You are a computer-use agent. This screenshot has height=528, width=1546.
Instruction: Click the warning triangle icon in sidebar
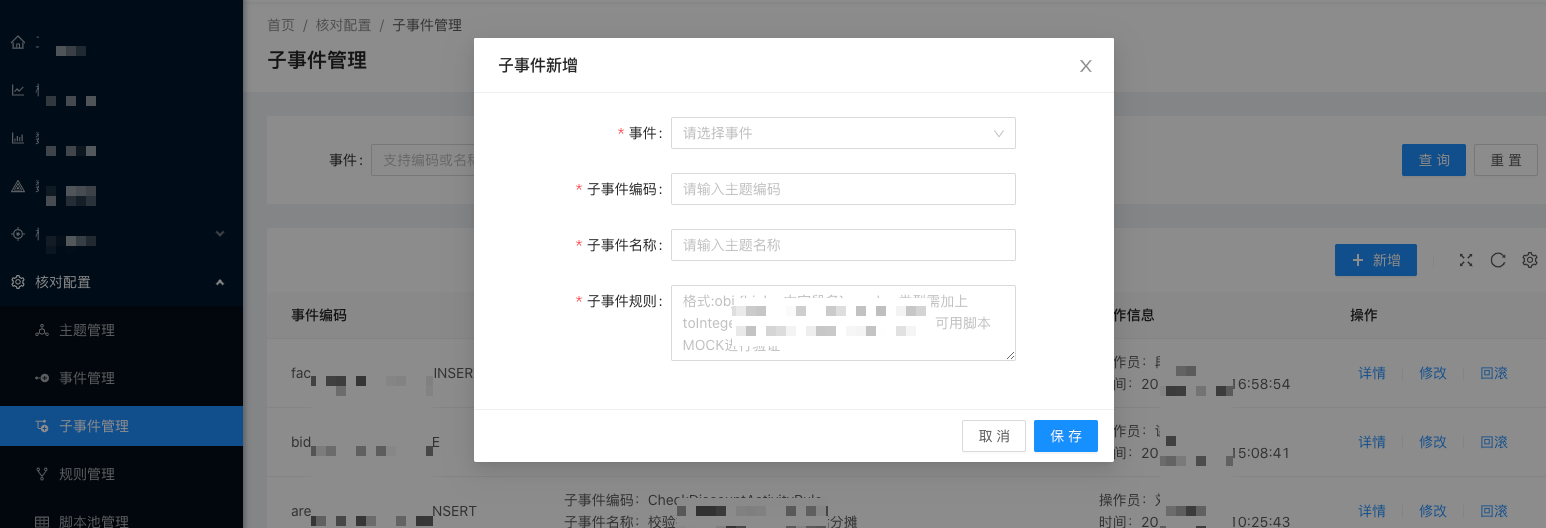coord(18,186)
